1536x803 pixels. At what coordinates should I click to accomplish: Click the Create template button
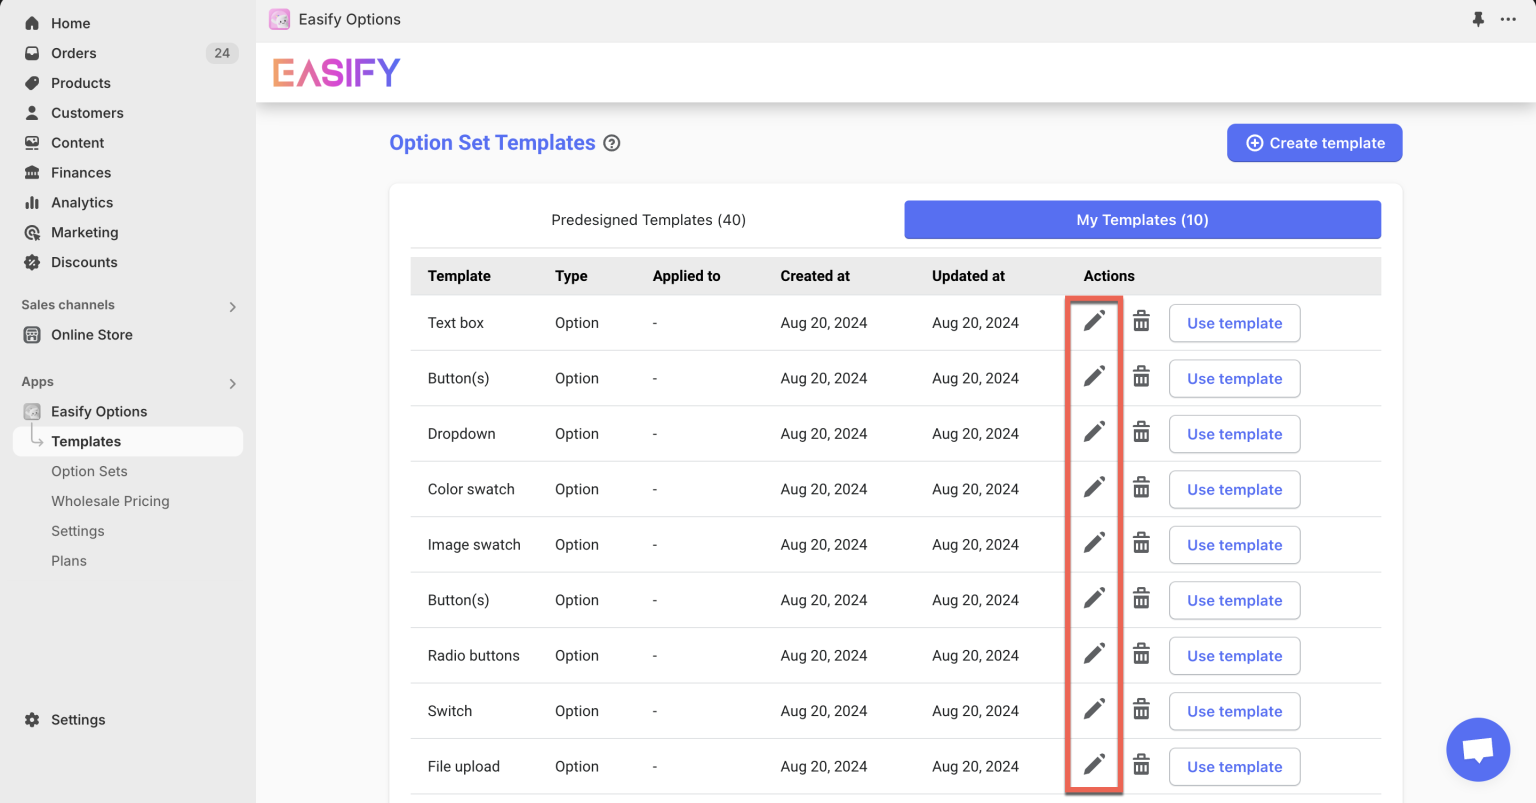coord(1314,142)
